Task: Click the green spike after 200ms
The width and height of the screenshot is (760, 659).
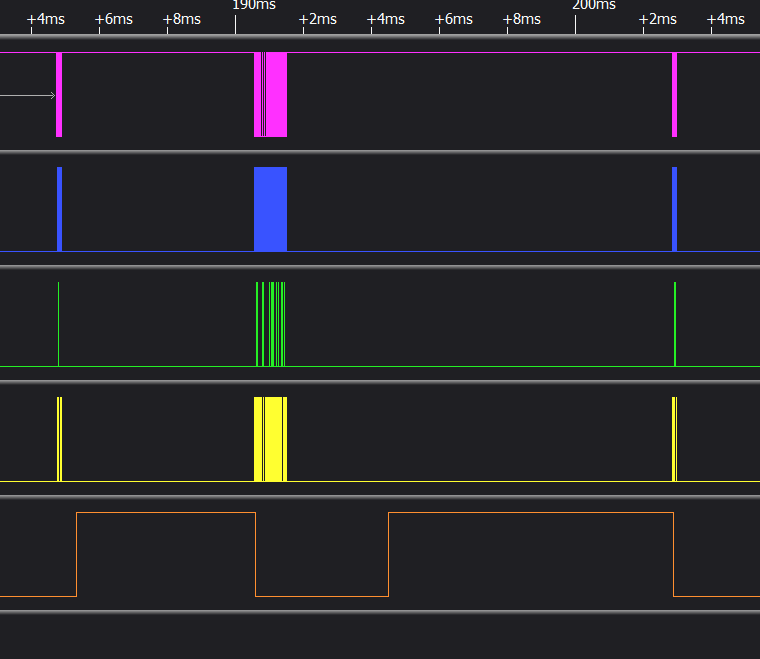Action: pyautogui.click(x=675, y=324)
